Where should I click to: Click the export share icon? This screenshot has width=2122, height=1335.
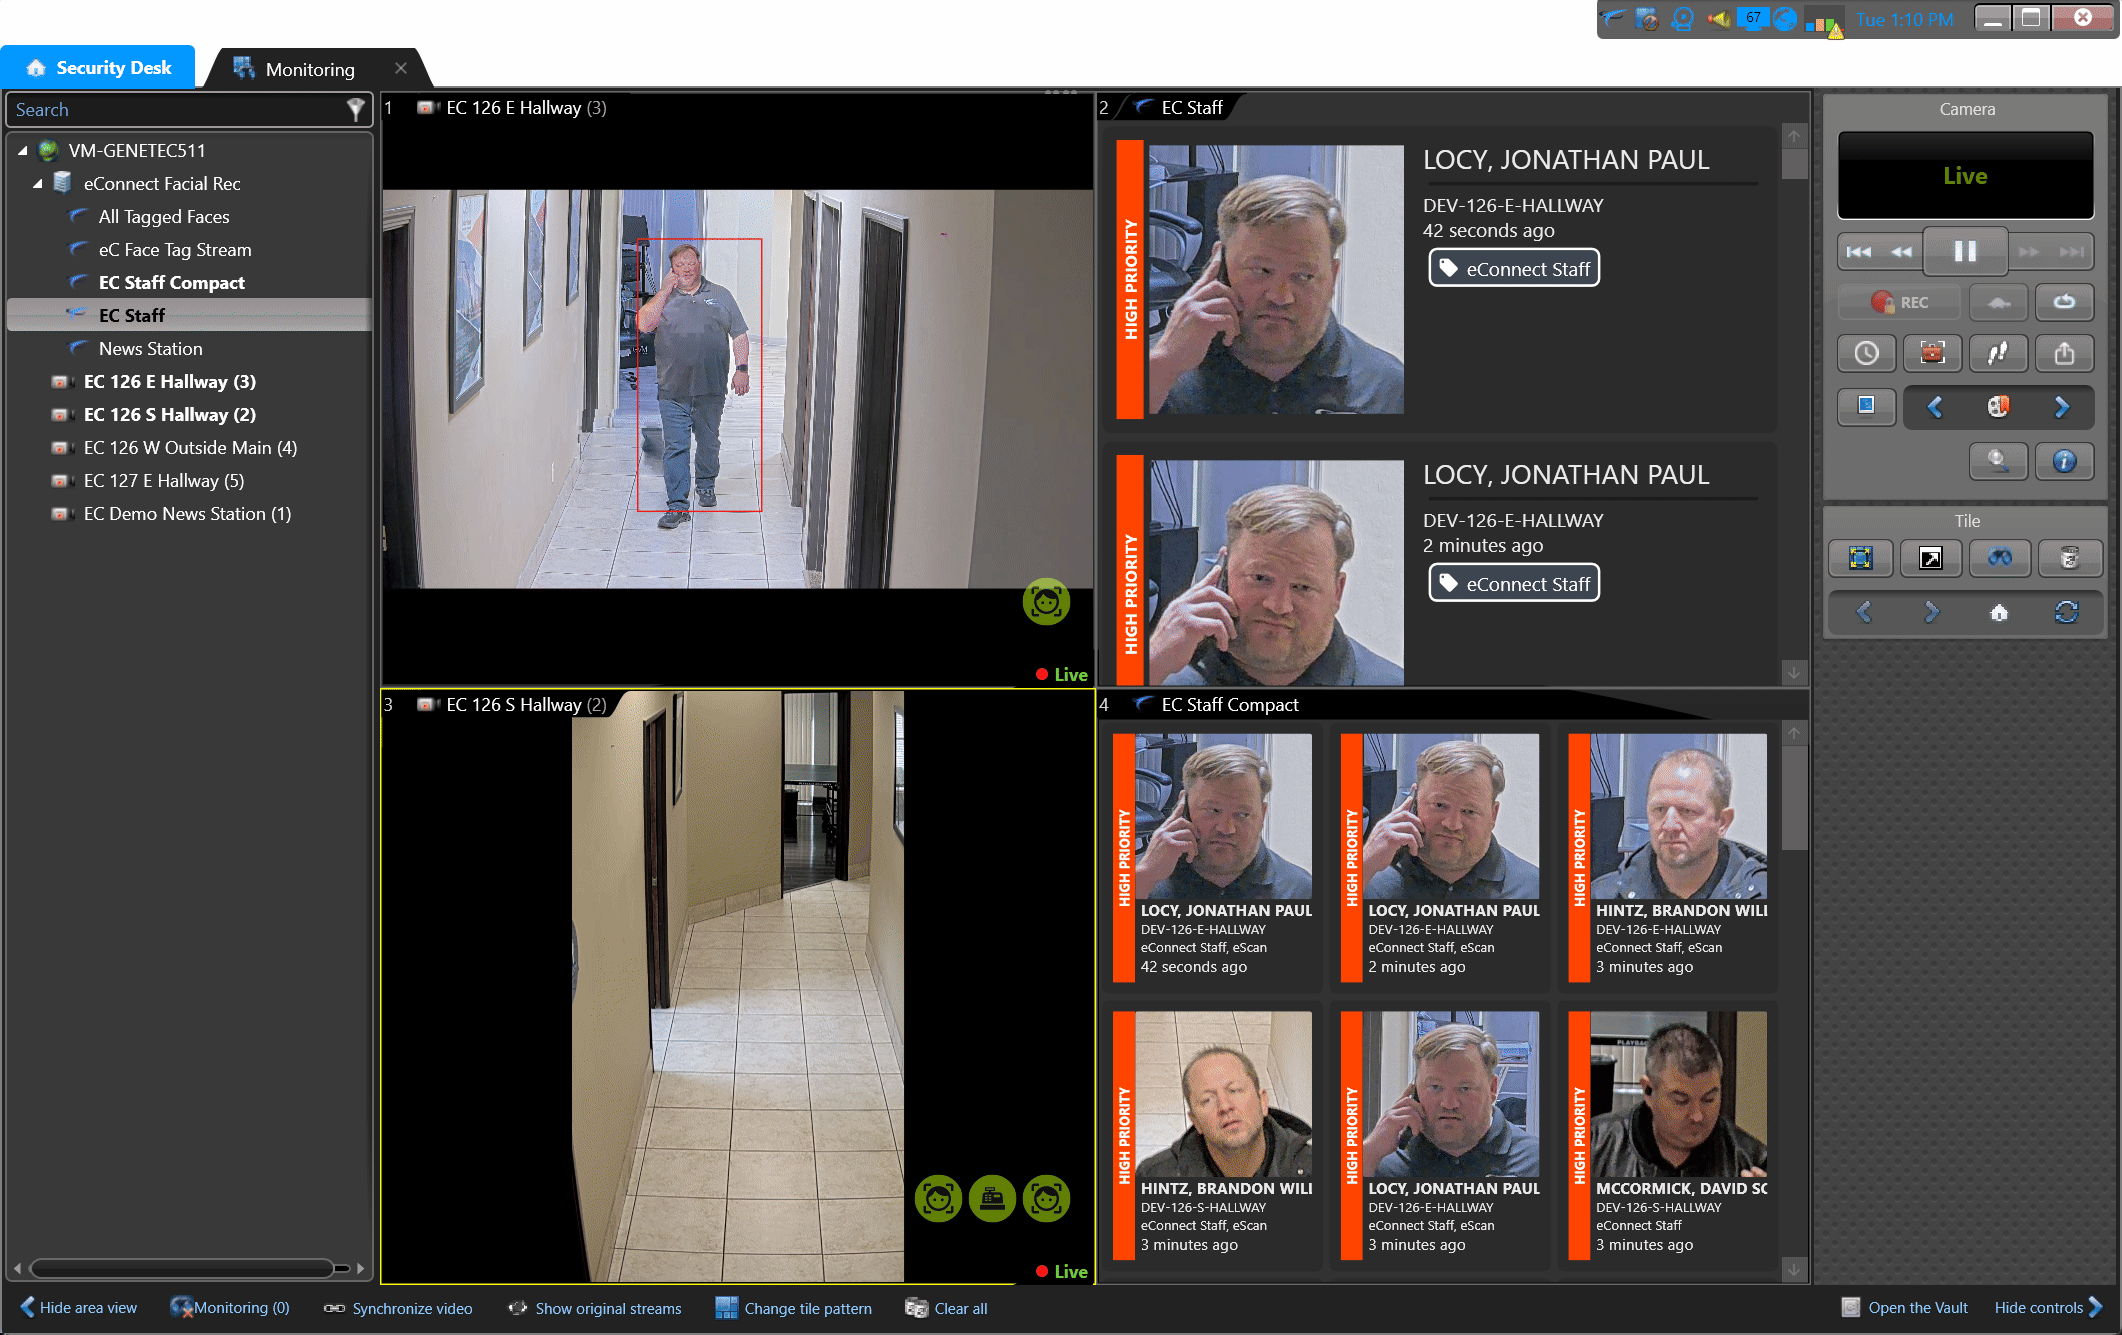pos(2064,353)
